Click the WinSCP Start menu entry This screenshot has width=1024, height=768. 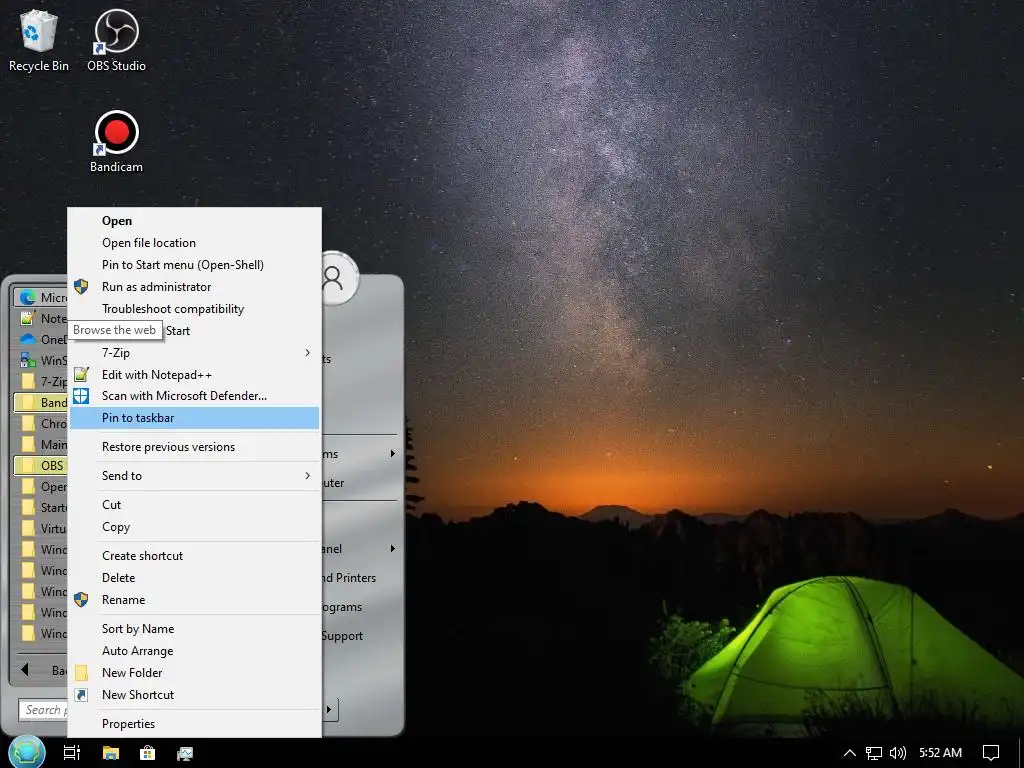click(40, 360)
